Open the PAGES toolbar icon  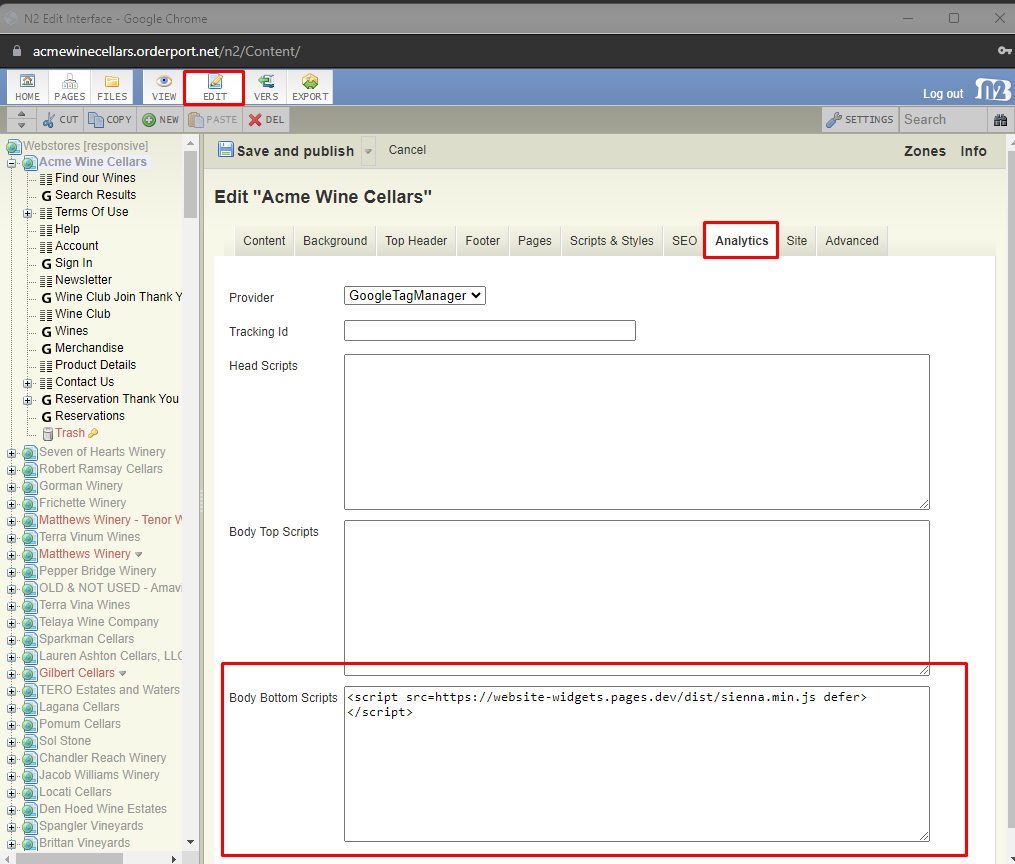pyautogui.click(x=69, y=87)
